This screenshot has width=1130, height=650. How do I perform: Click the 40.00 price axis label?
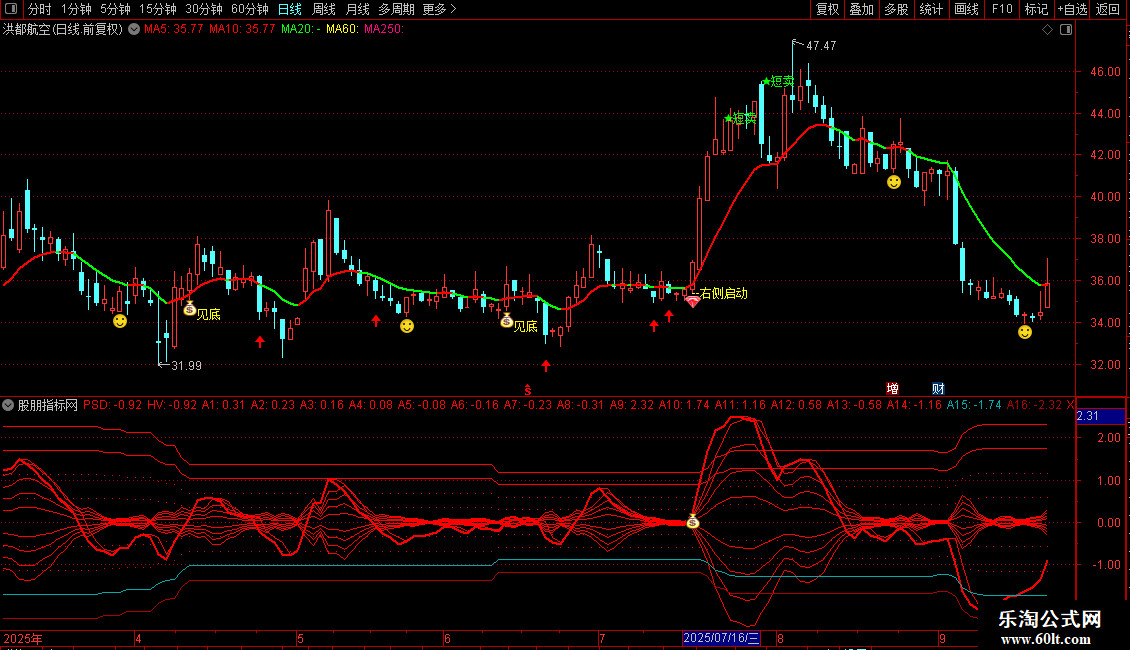click(1105, 197)
